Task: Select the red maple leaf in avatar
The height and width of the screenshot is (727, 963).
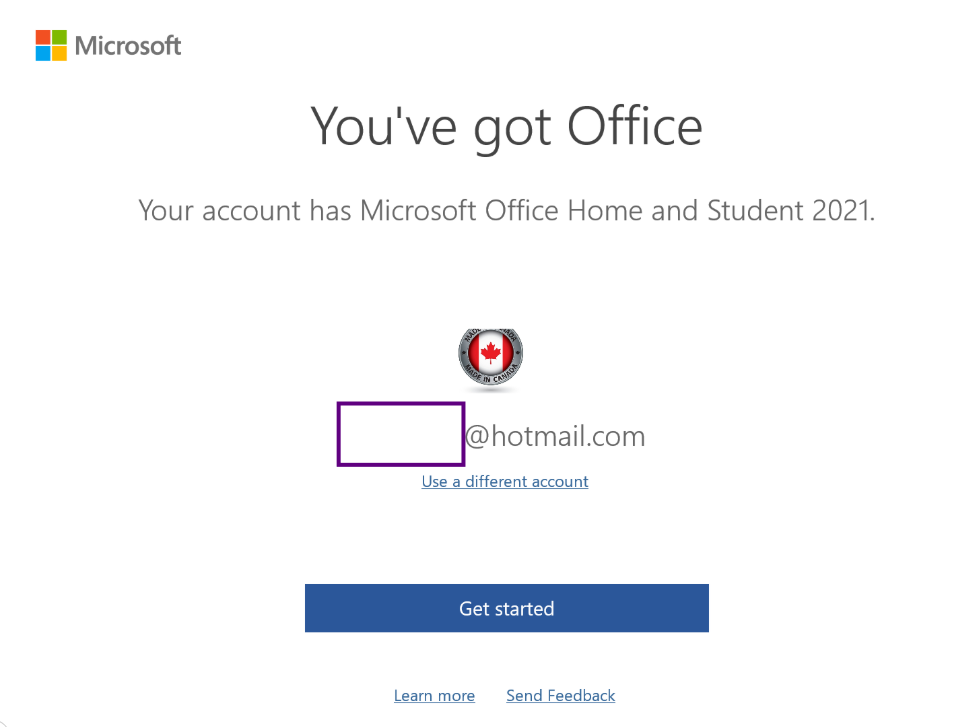Action: (491, 352)
